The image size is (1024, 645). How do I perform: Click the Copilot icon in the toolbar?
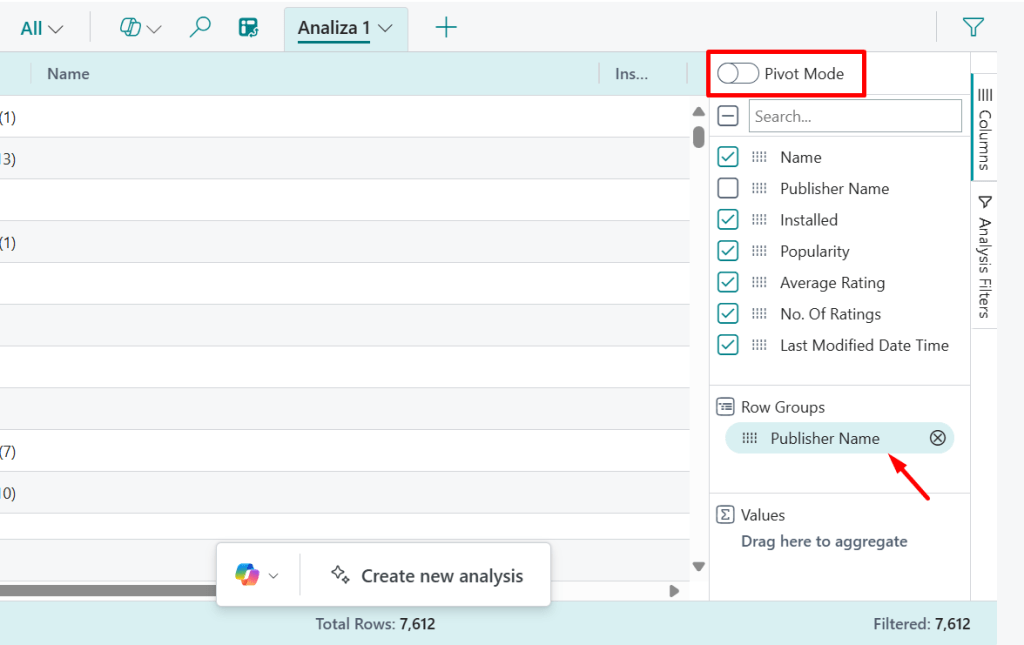click(130, 28)
